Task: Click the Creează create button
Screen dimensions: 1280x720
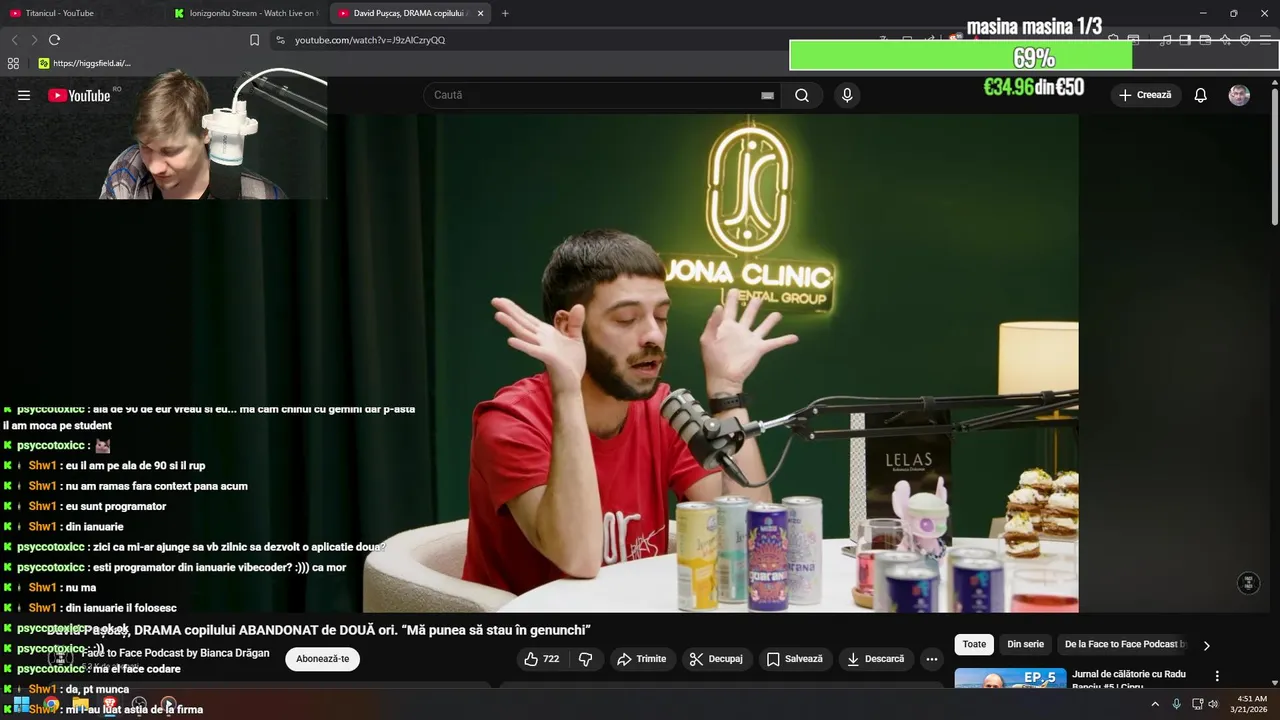Action: pyautogui.click(x=1145, y=95)
